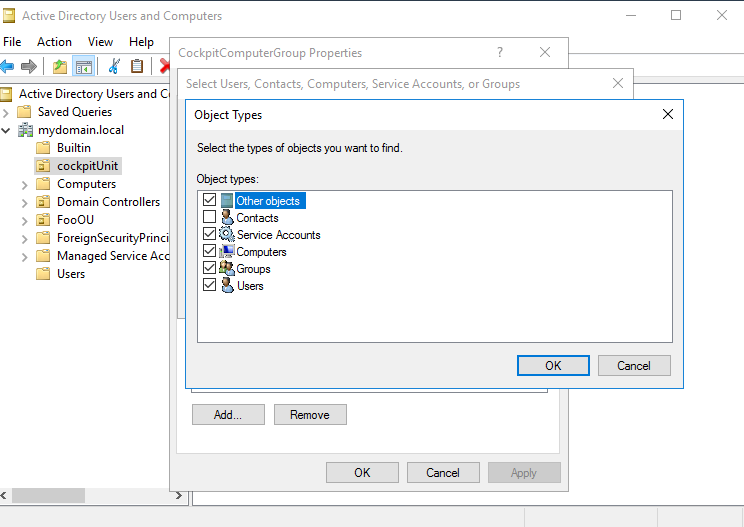Viewport: 744px width, 527px height.
Task: Click Cancel in CockpitComputerGroup Properties
Action: coord(443,472)
